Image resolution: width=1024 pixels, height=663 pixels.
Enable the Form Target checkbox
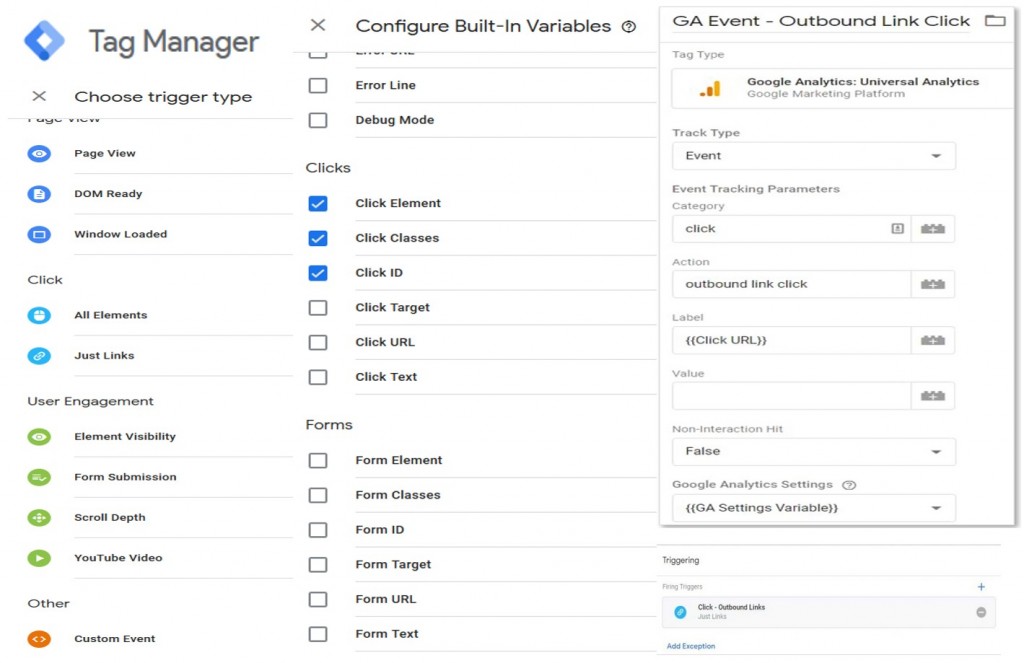coord(318,564)
